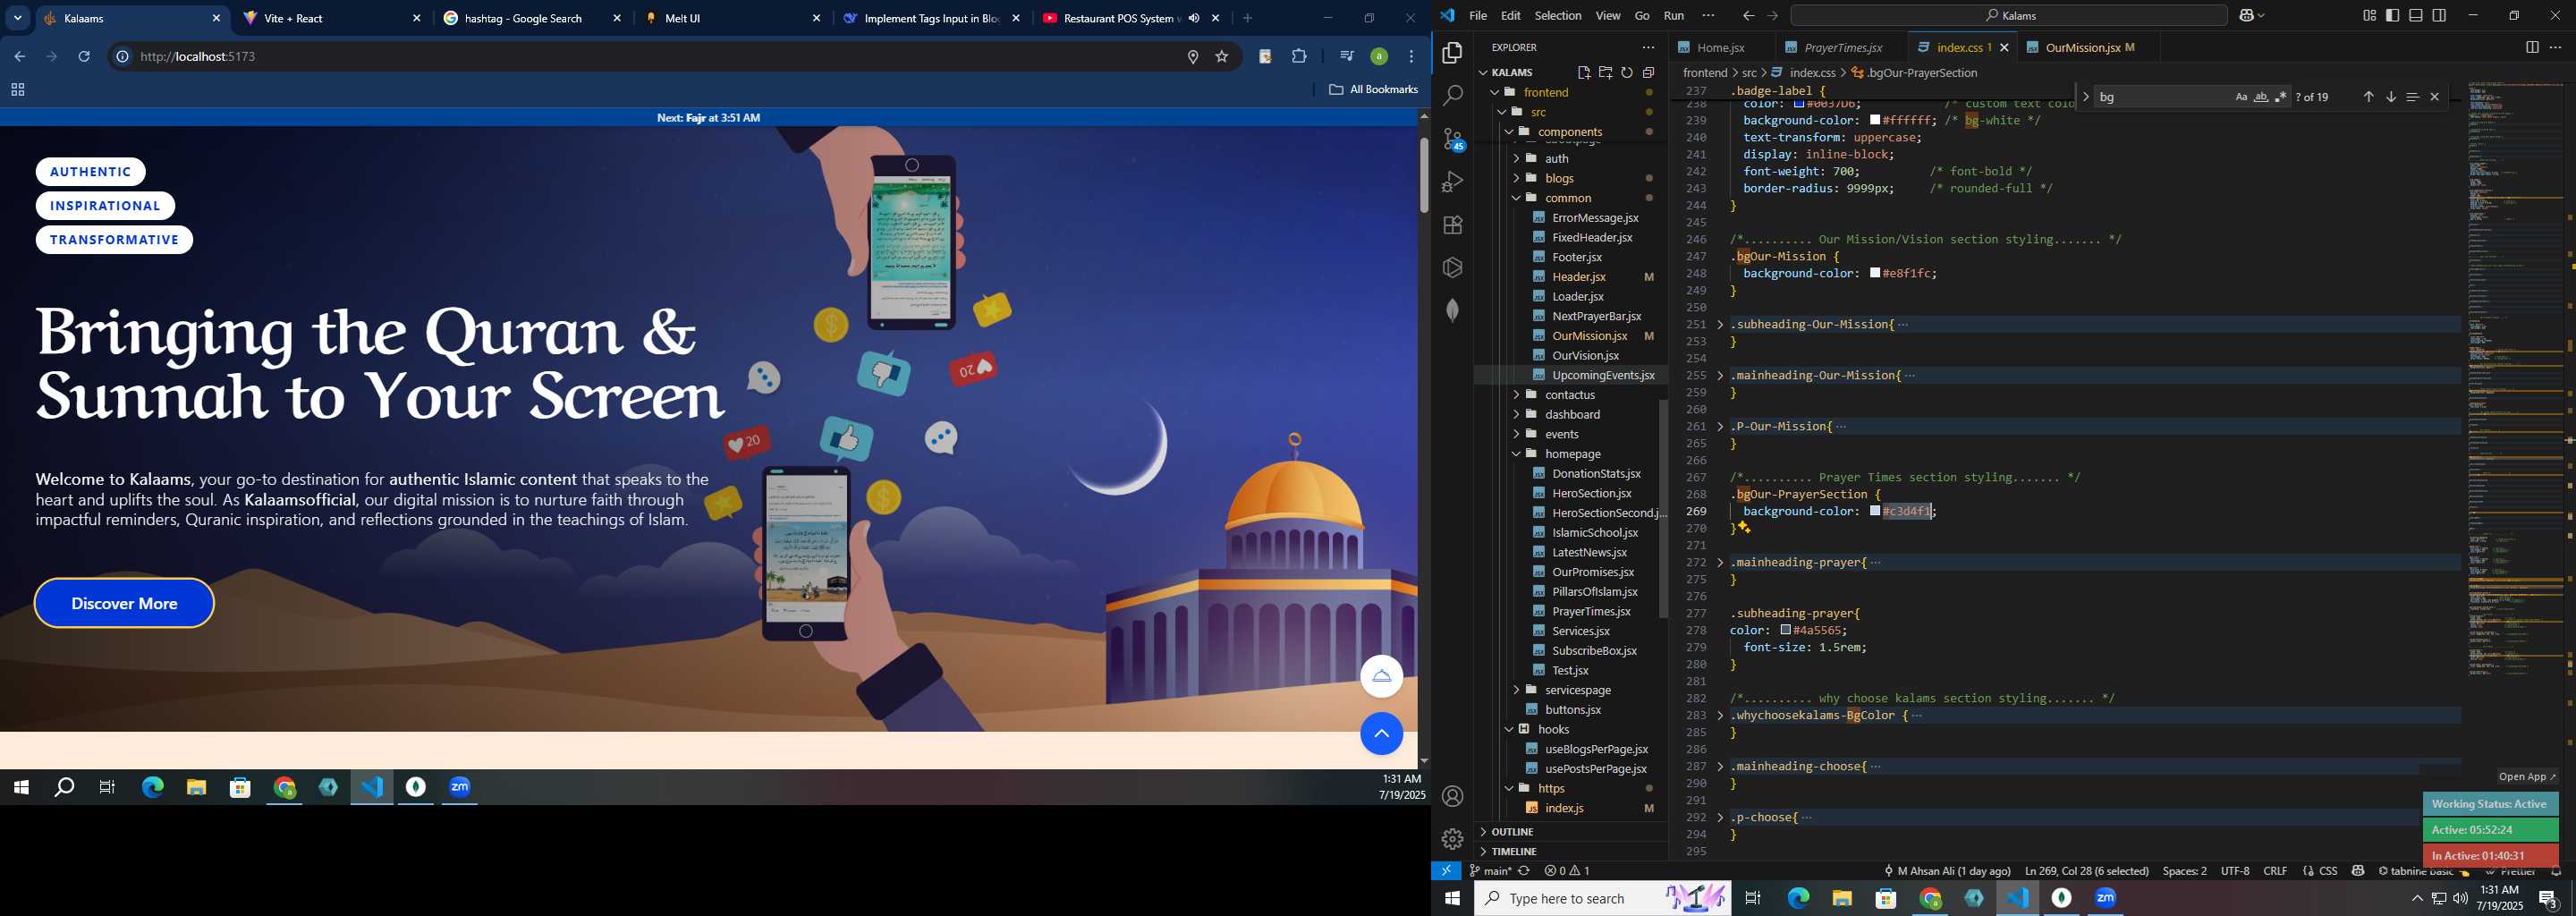Bookmark this page star in Chrome

point(1222,57)
